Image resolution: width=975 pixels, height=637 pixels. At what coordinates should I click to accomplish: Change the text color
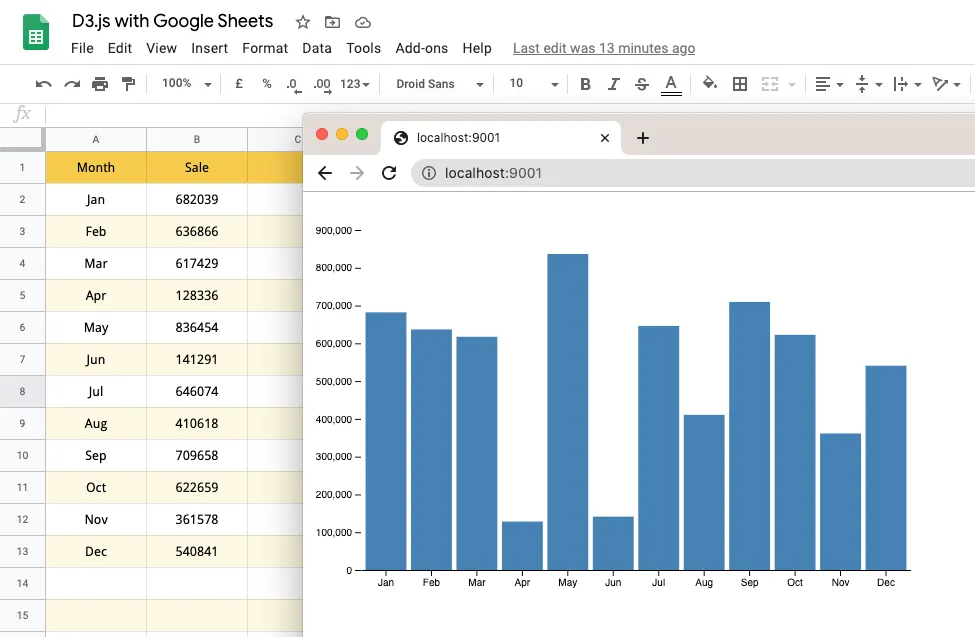(671, 84)
